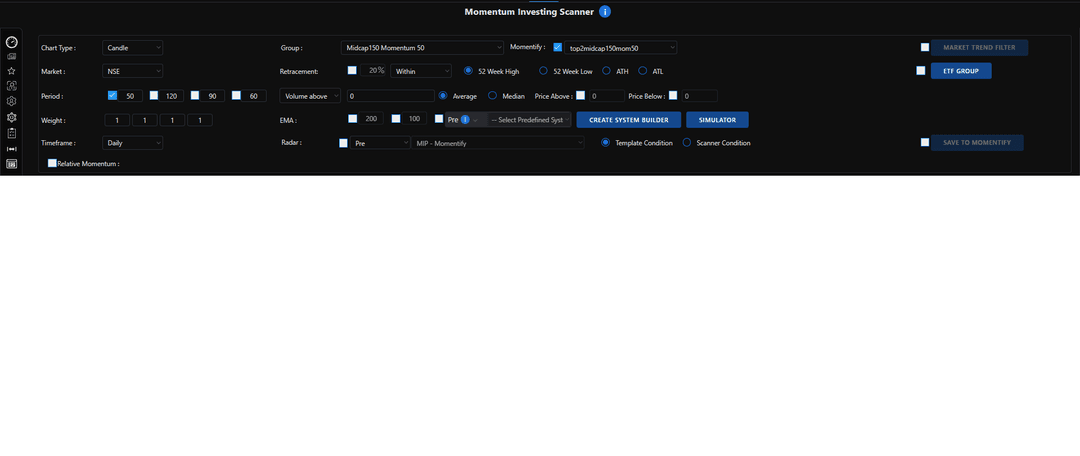Viewport: 1080px width, 456px height.
Task: Click the star favorites icon in sidebar
Action: click(x=11, y=71)
